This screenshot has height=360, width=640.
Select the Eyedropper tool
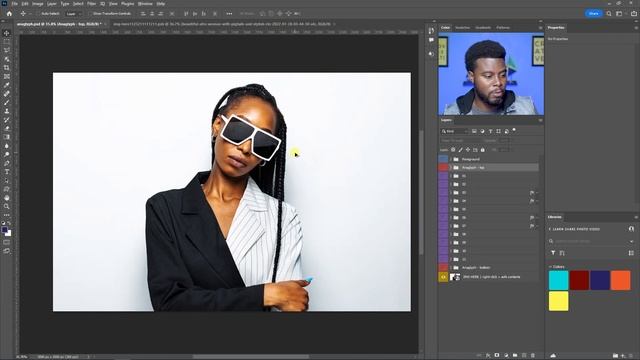[x=7, y=85]
